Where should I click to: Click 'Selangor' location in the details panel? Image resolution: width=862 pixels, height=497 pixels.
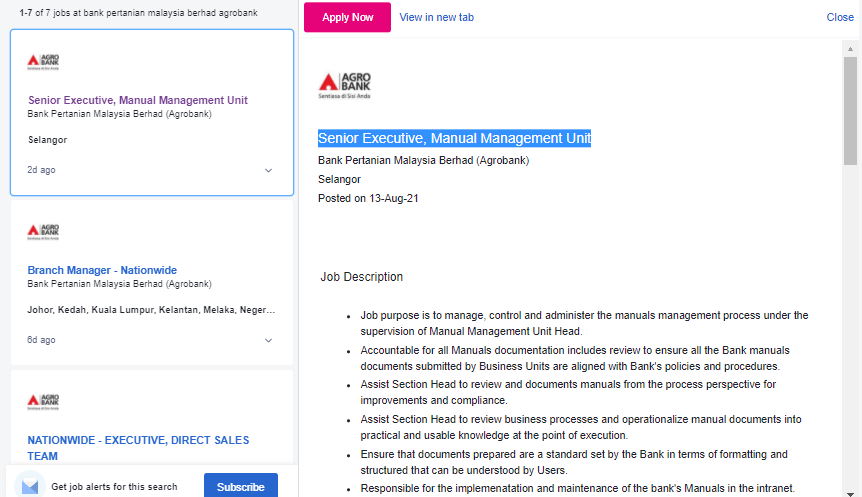click(339, 179)
